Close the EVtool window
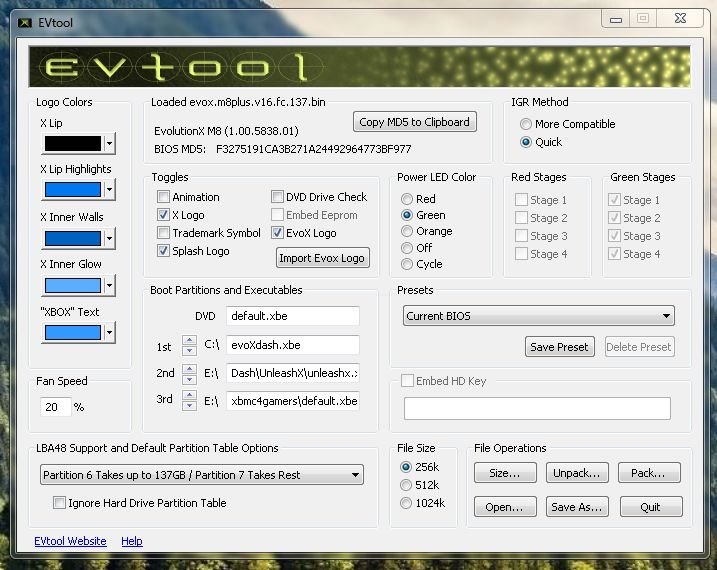Screen dimensions: 717x570 coord(680,18)
